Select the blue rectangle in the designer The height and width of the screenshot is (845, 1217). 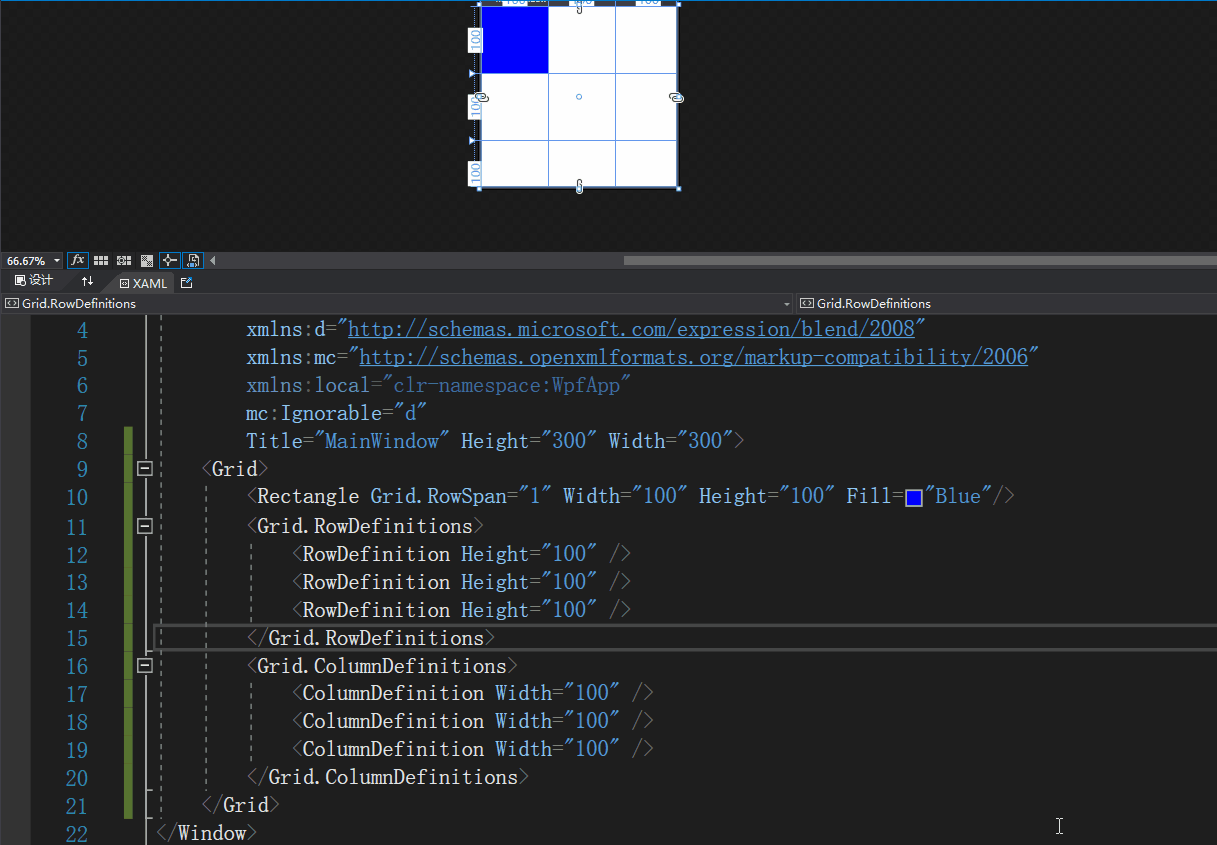pos(514,40)
